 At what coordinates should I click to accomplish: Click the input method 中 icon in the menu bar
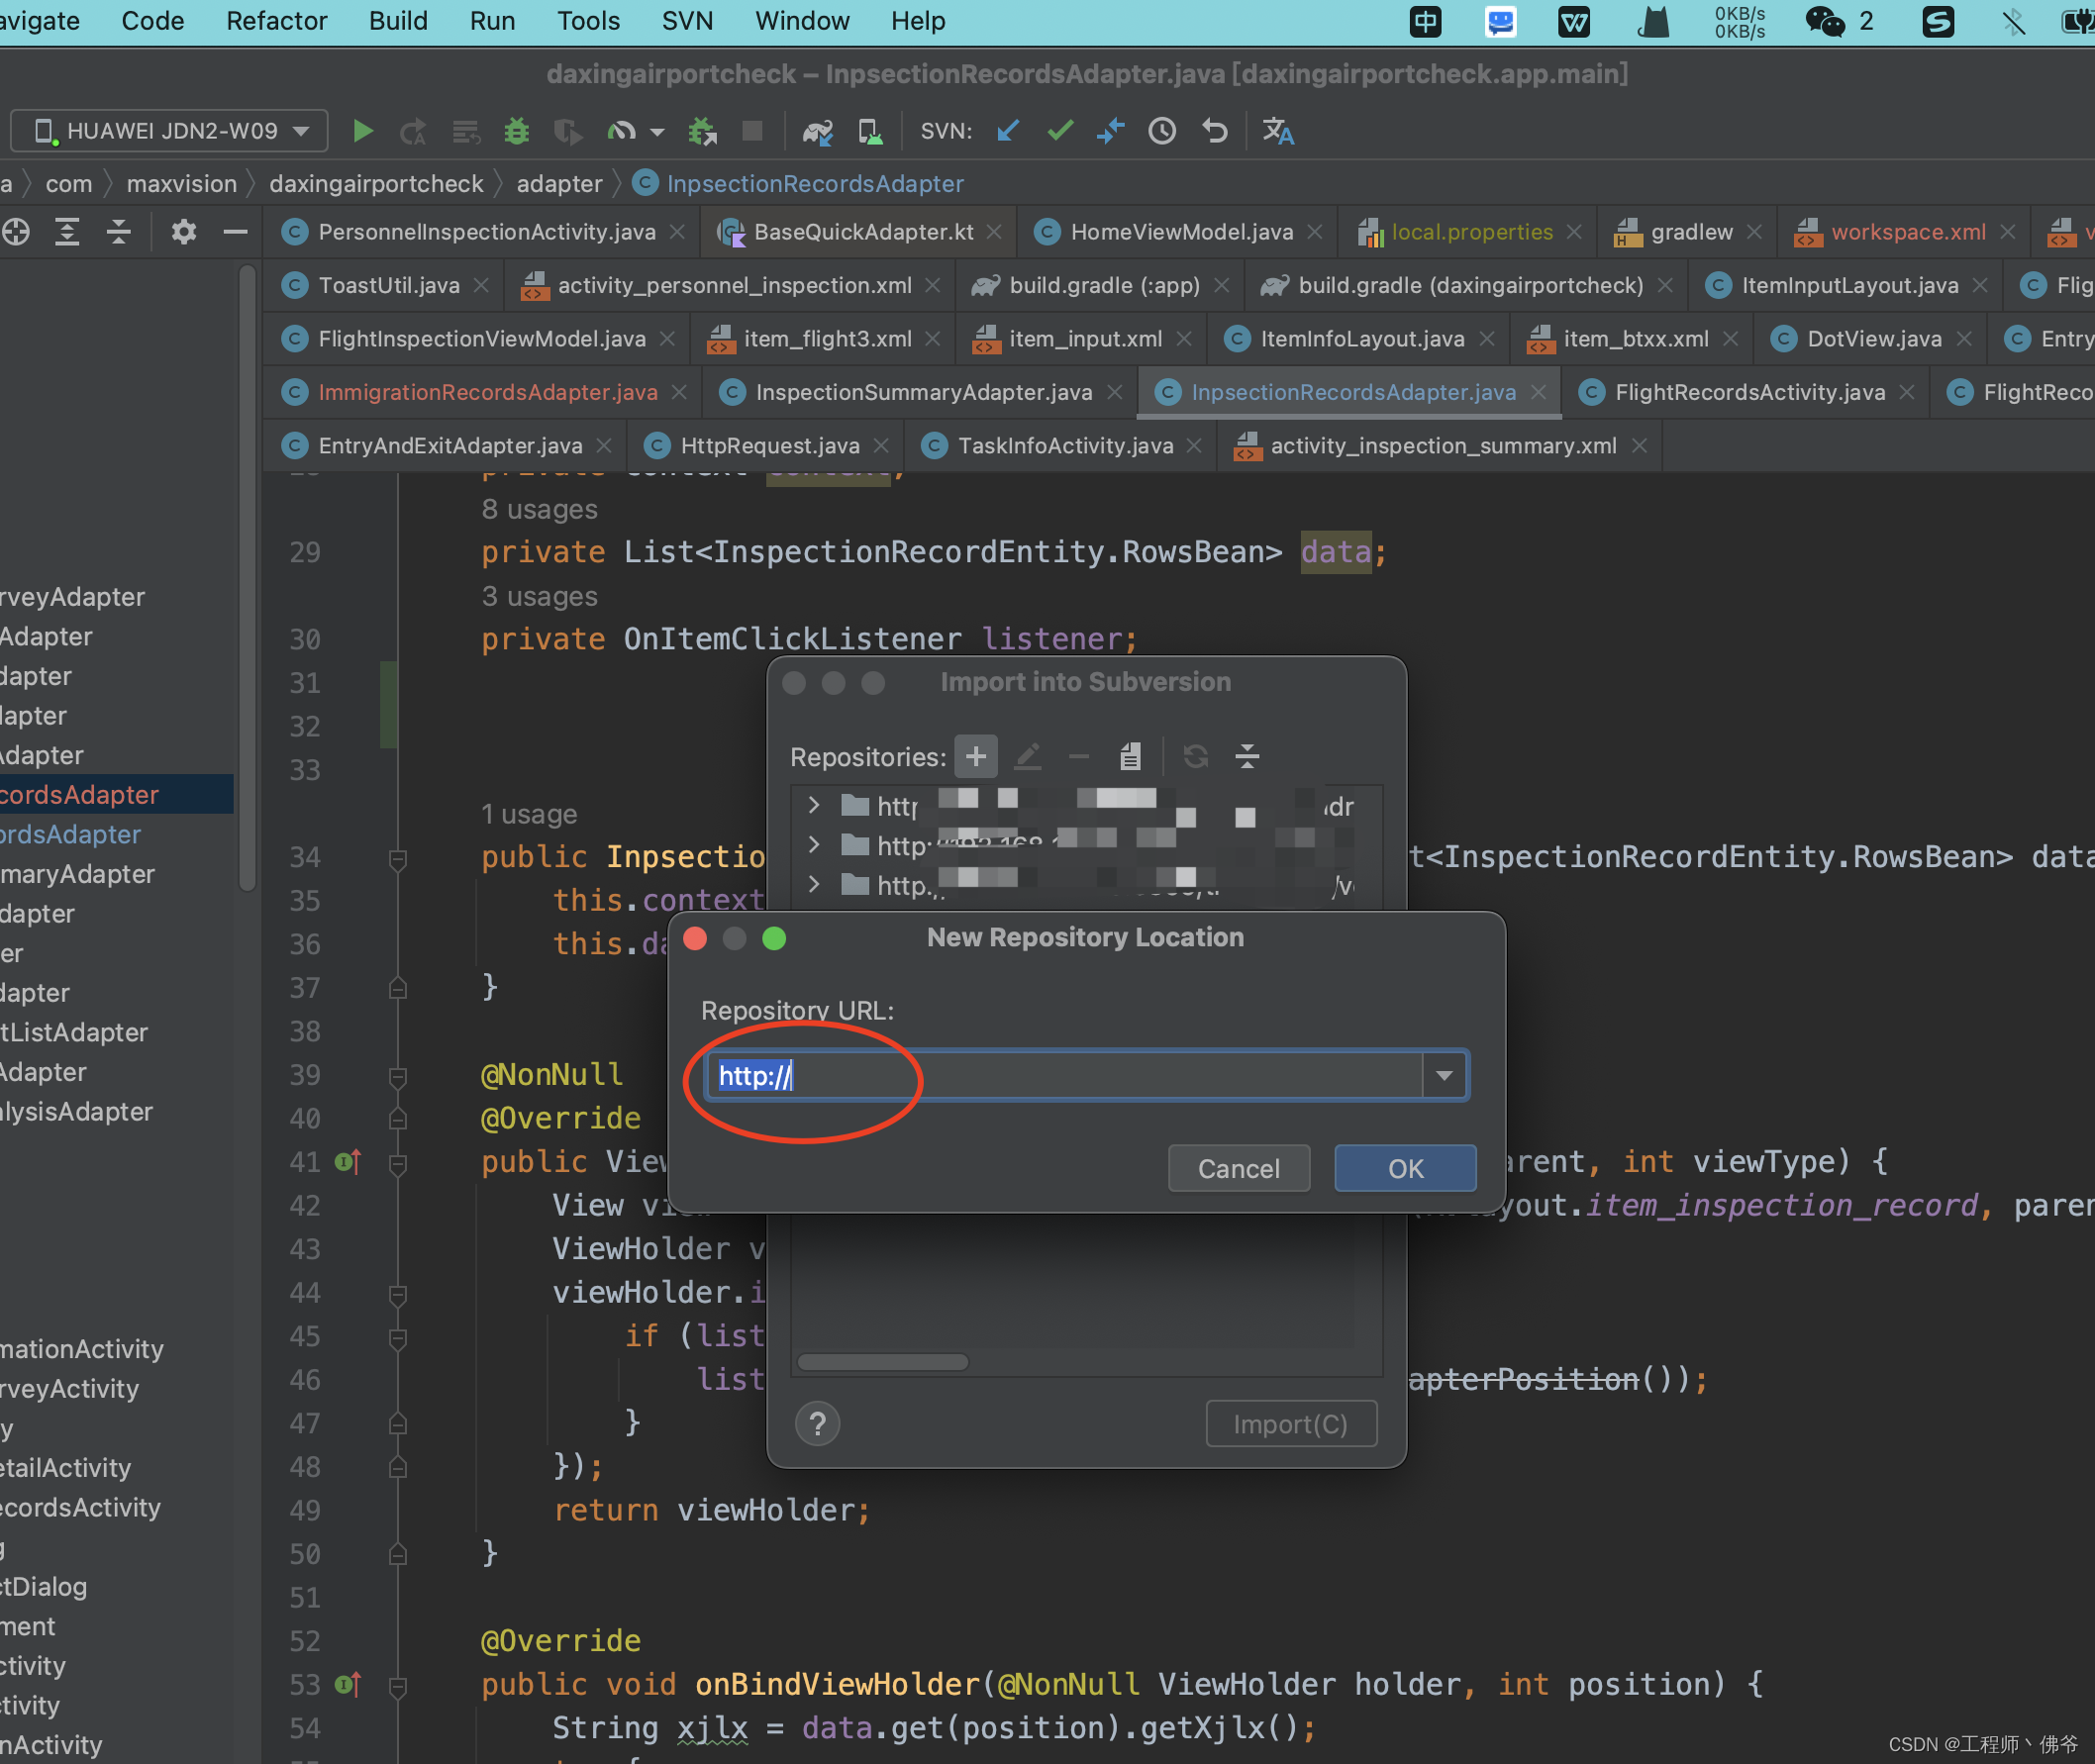[x=1425, y=21]
